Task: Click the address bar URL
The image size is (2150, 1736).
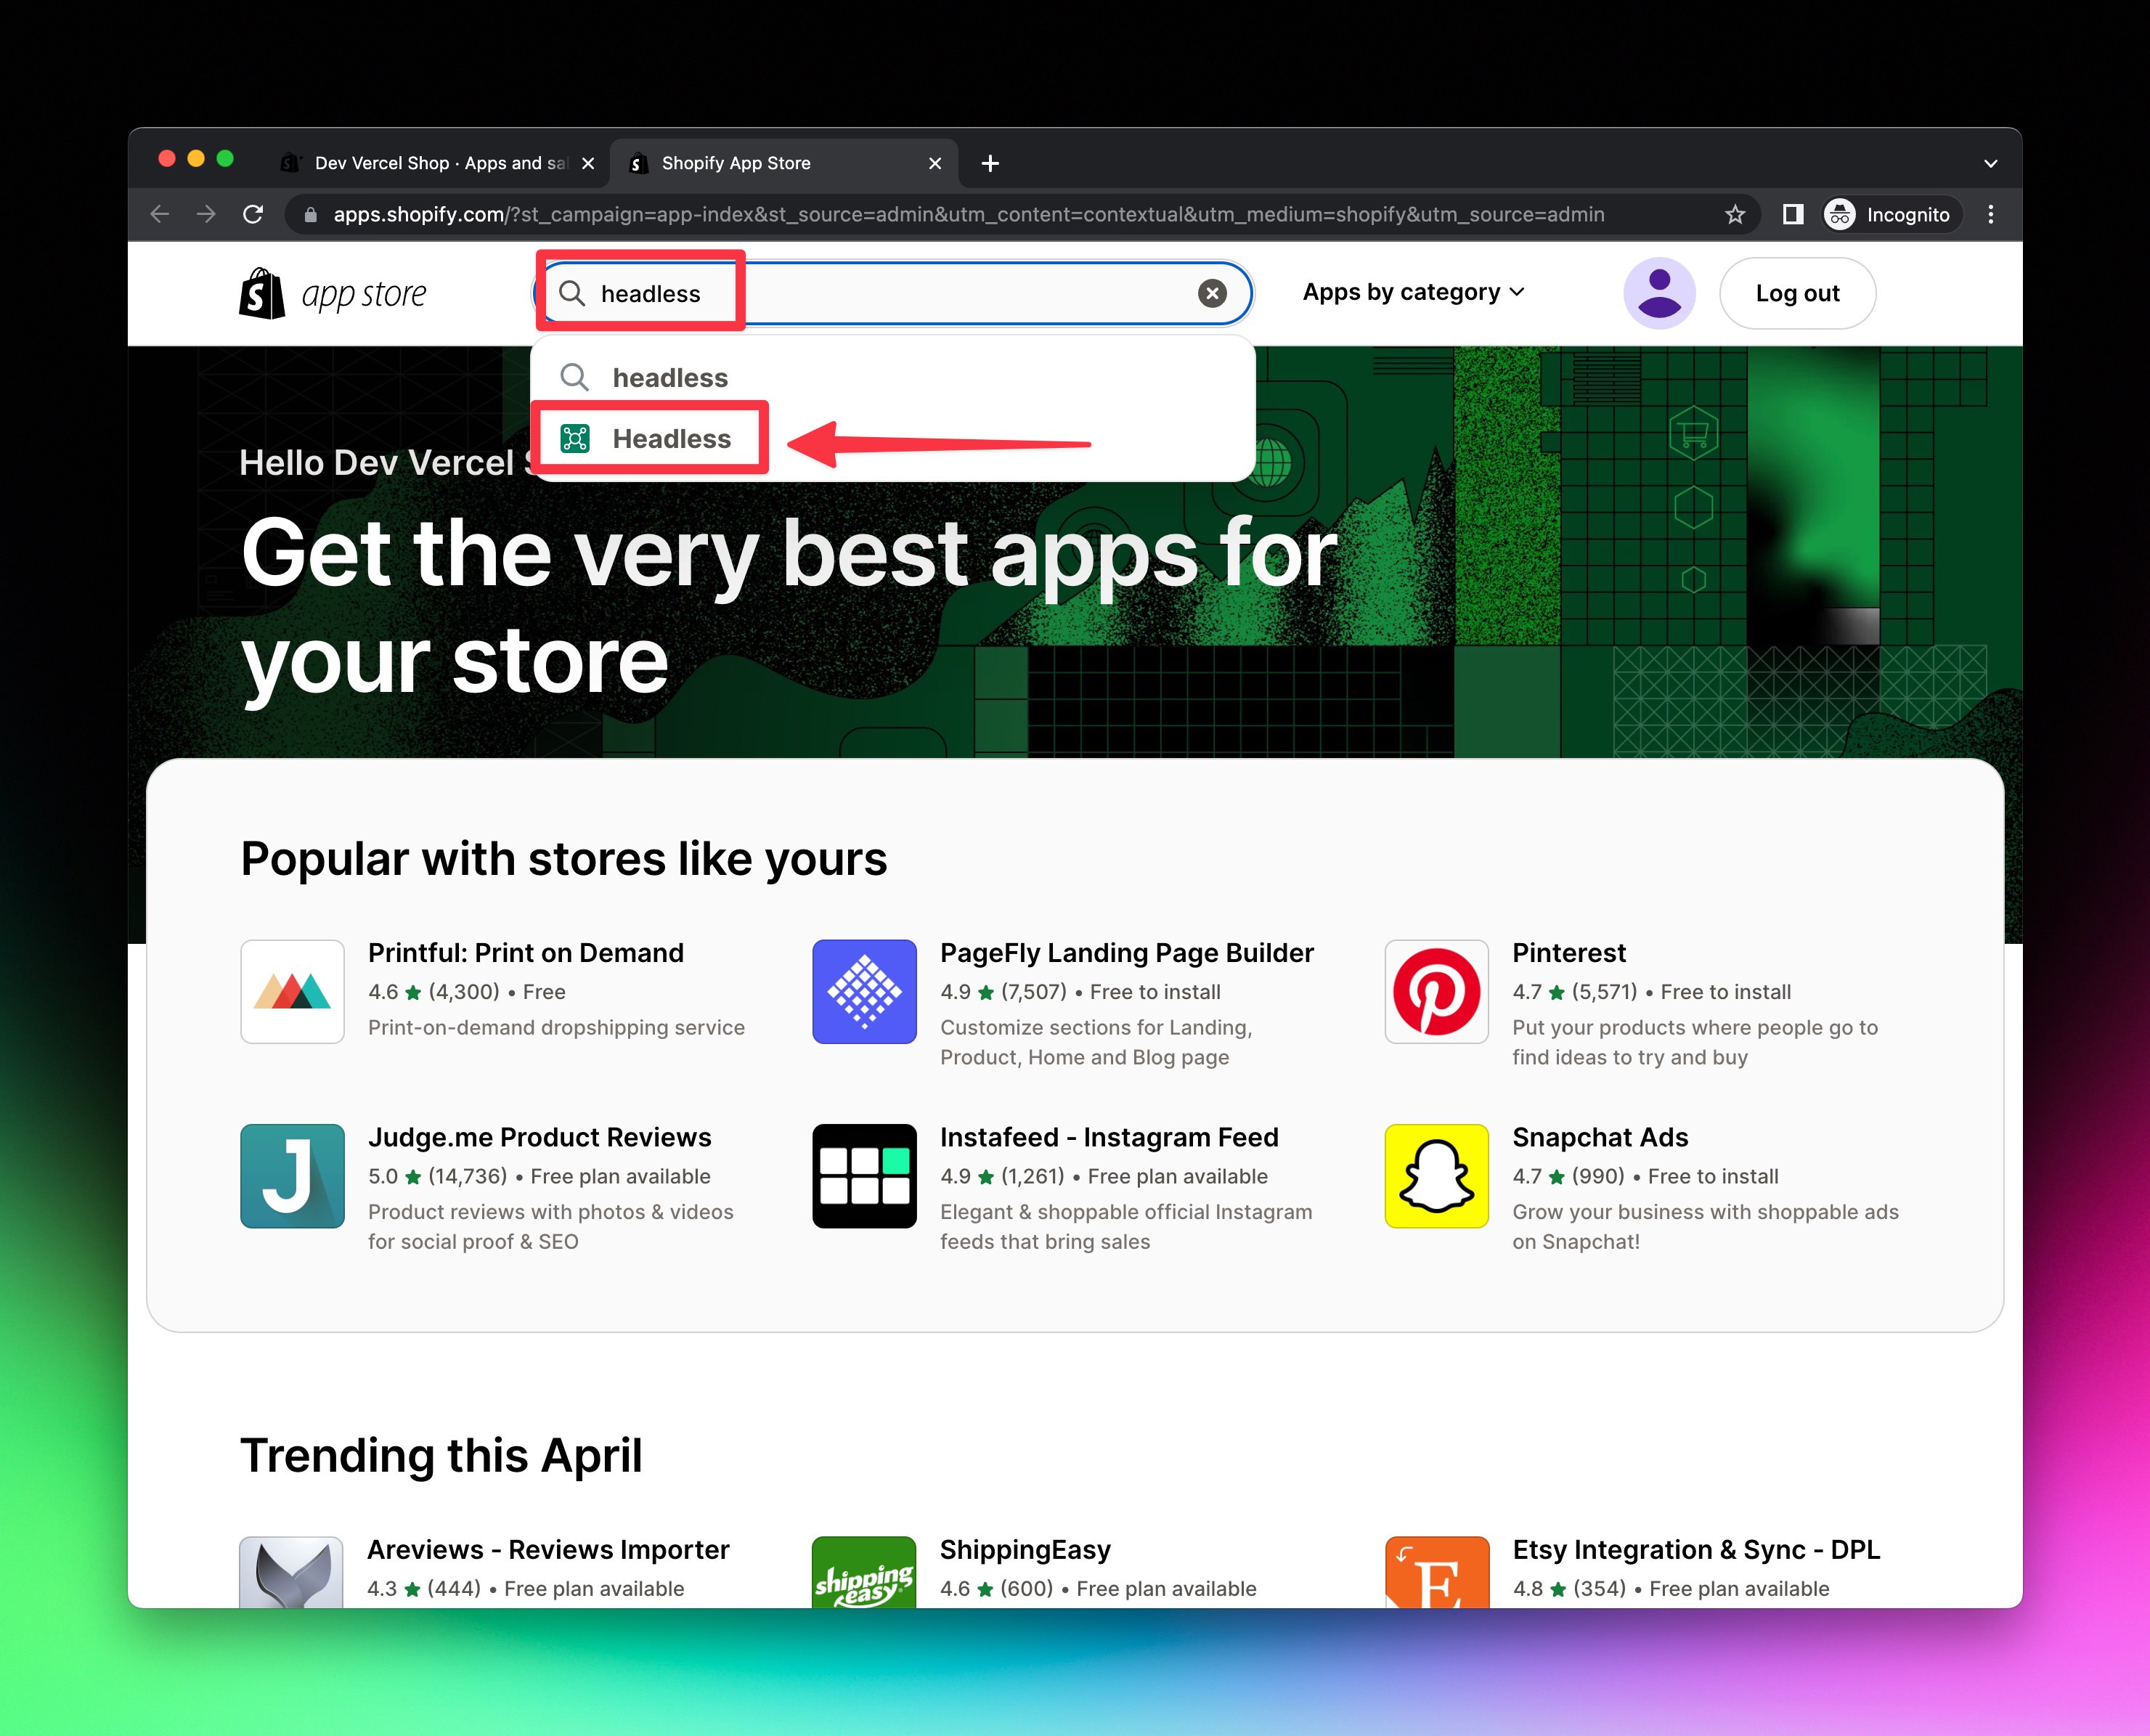Action: [968, 214]
